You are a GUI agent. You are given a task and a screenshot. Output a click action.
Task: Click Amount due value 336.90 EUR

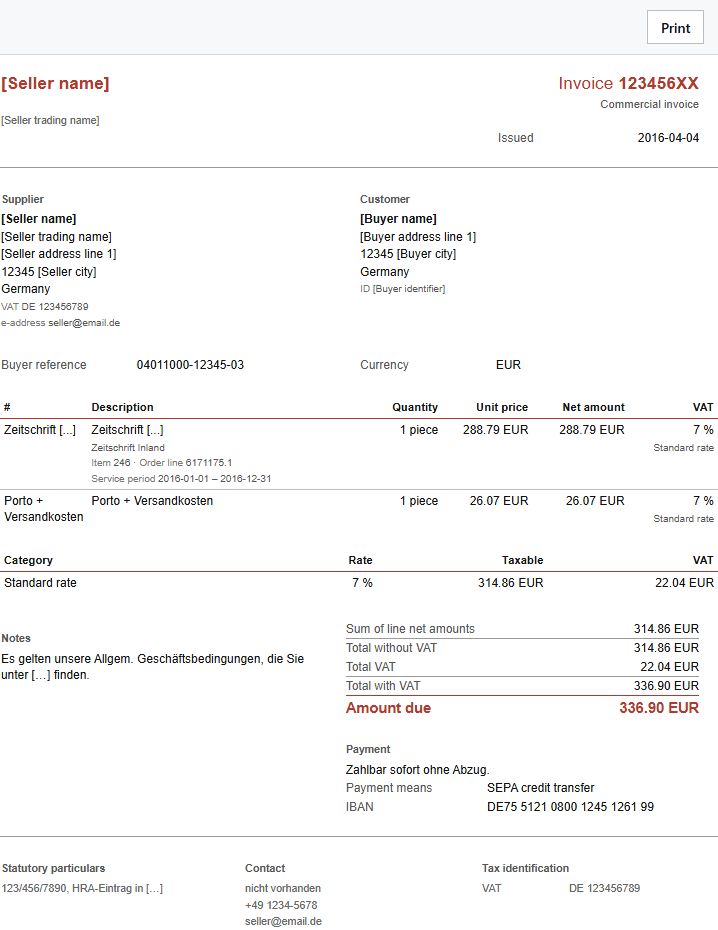point(659,708)
